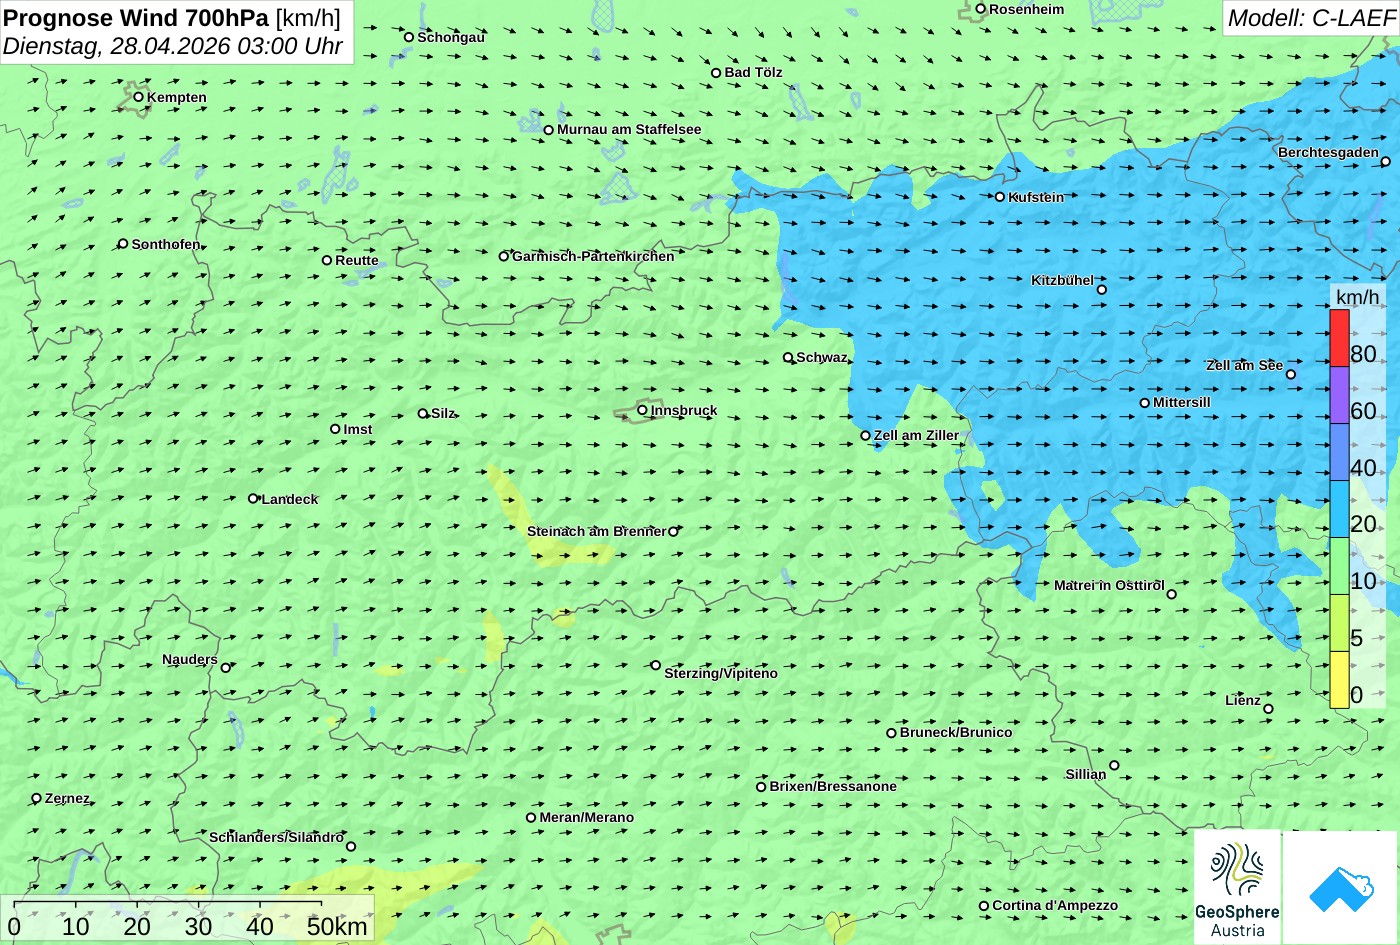Click the purple 60 km/h legend swatch
The width and height of the screenshot is (1400, 945).
[x=1339, y=395]
